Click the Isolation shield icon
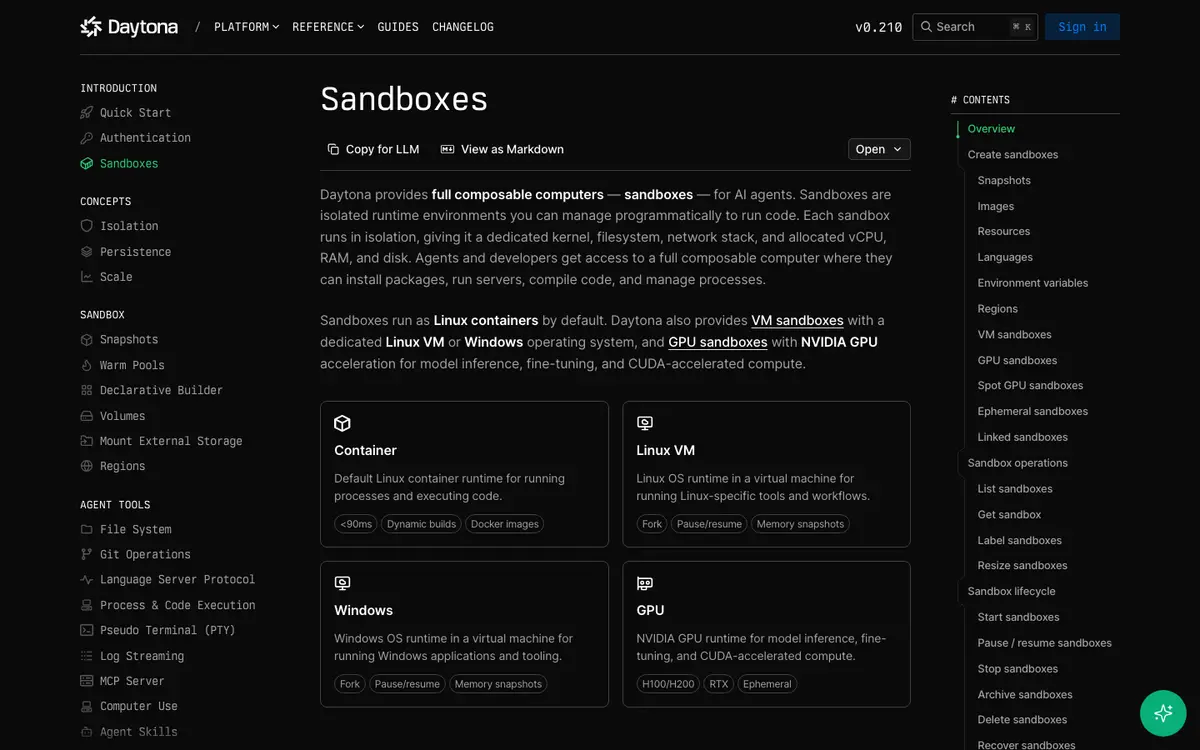The width and height of the screenshot is (1200, 750). coord(87,226)
